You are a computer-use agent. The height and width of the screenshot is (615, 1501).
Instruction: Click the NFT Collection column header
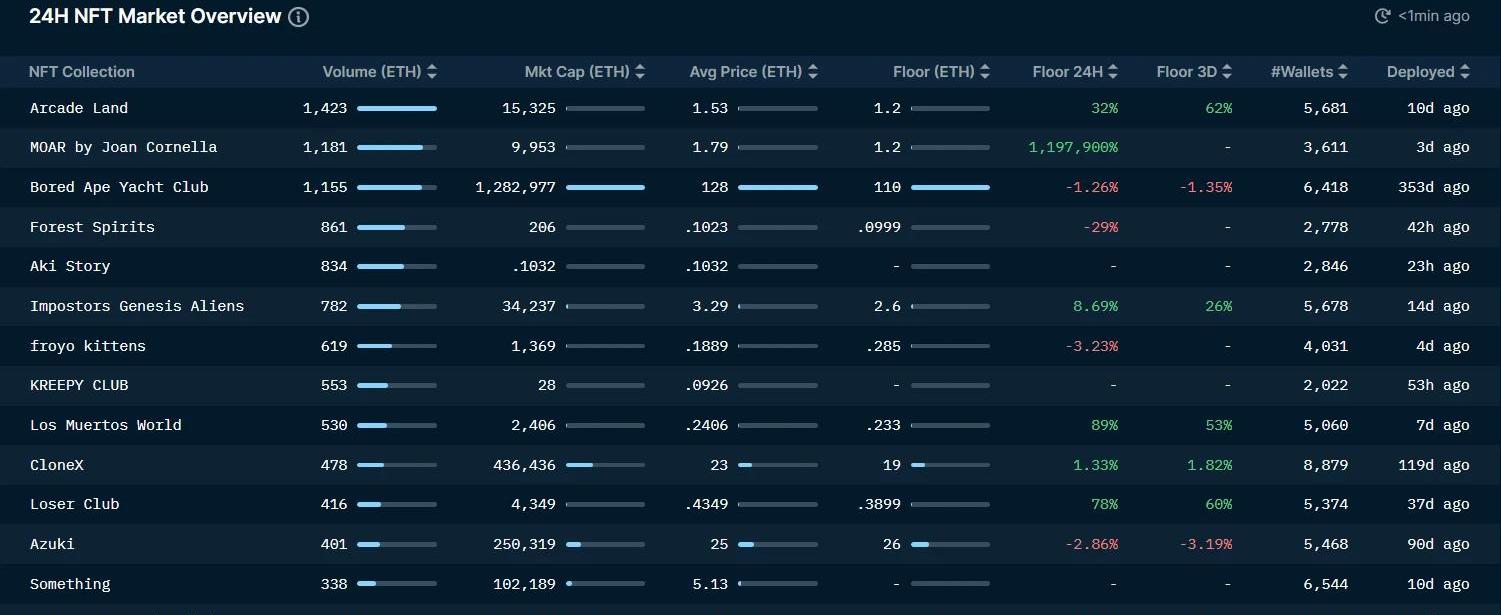pyautogui.click(x=82, y=72)
